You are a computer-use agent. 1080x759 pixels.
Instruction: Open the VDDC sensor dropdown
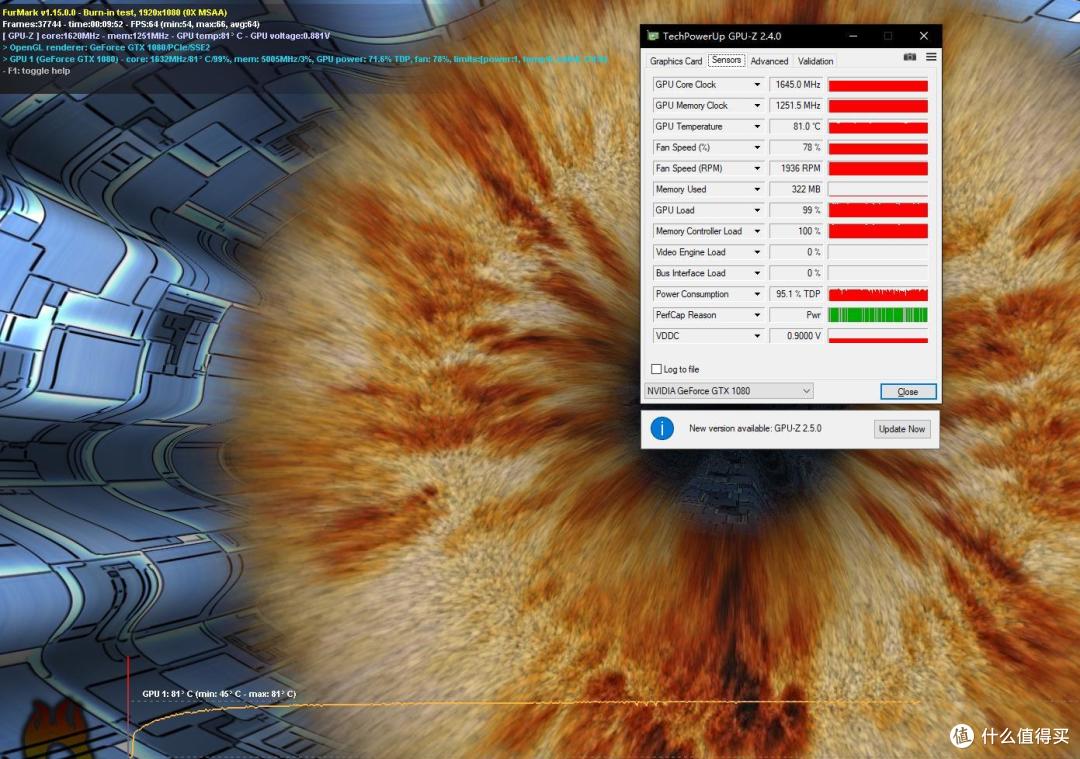(x=757, y=336)
